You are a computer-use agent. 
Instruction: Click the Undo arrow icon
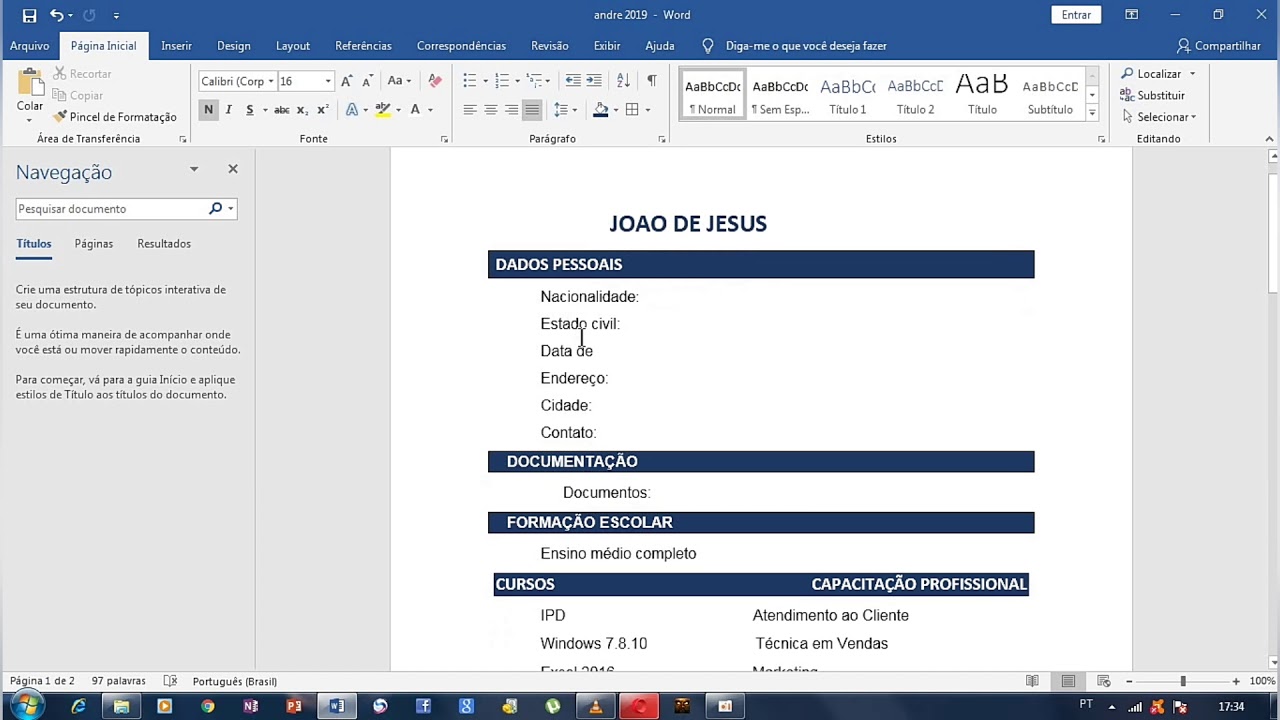(56, 15)
